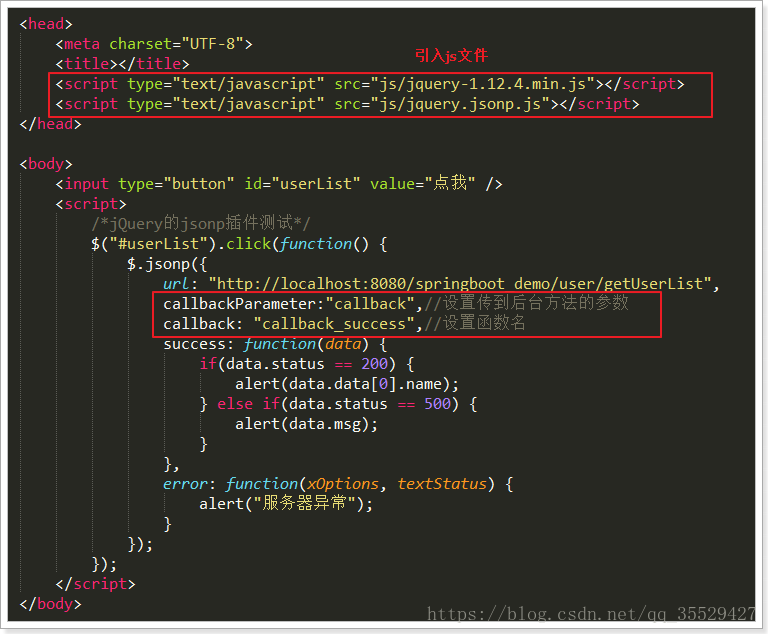This screenshot has height=634, width=768.
Task: Click the jquery.jsonp.js script line
Action: 347,104
